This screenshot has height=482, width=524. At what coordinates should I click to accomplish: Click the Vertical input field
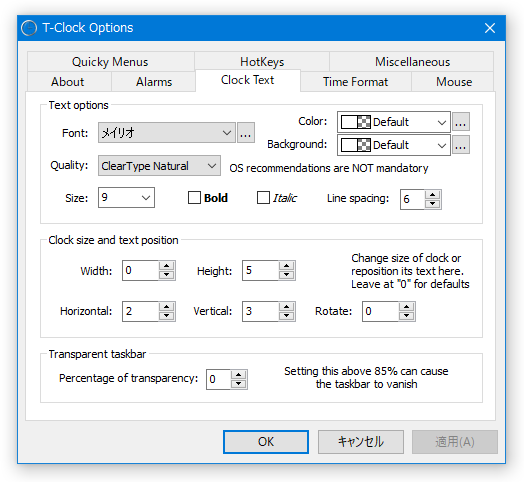(x=260, y=311)
